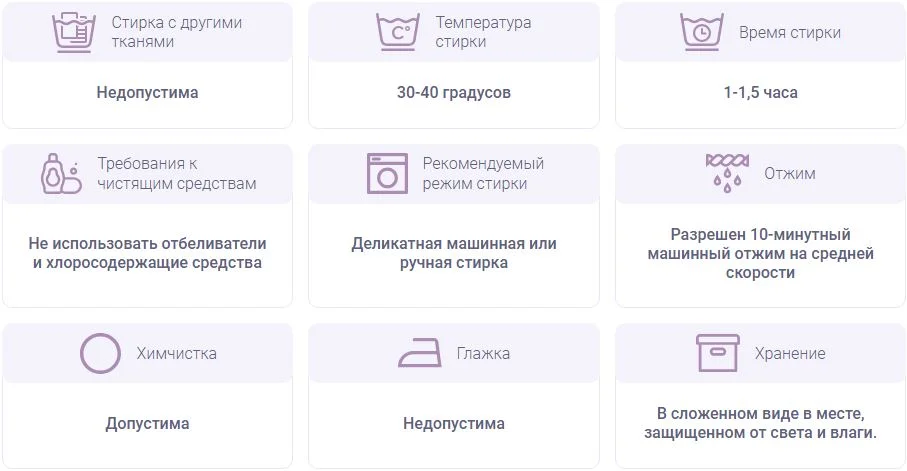Click the spin wringing drops icon
Screen dimensions: 907x471
click(x=727, y=173)
